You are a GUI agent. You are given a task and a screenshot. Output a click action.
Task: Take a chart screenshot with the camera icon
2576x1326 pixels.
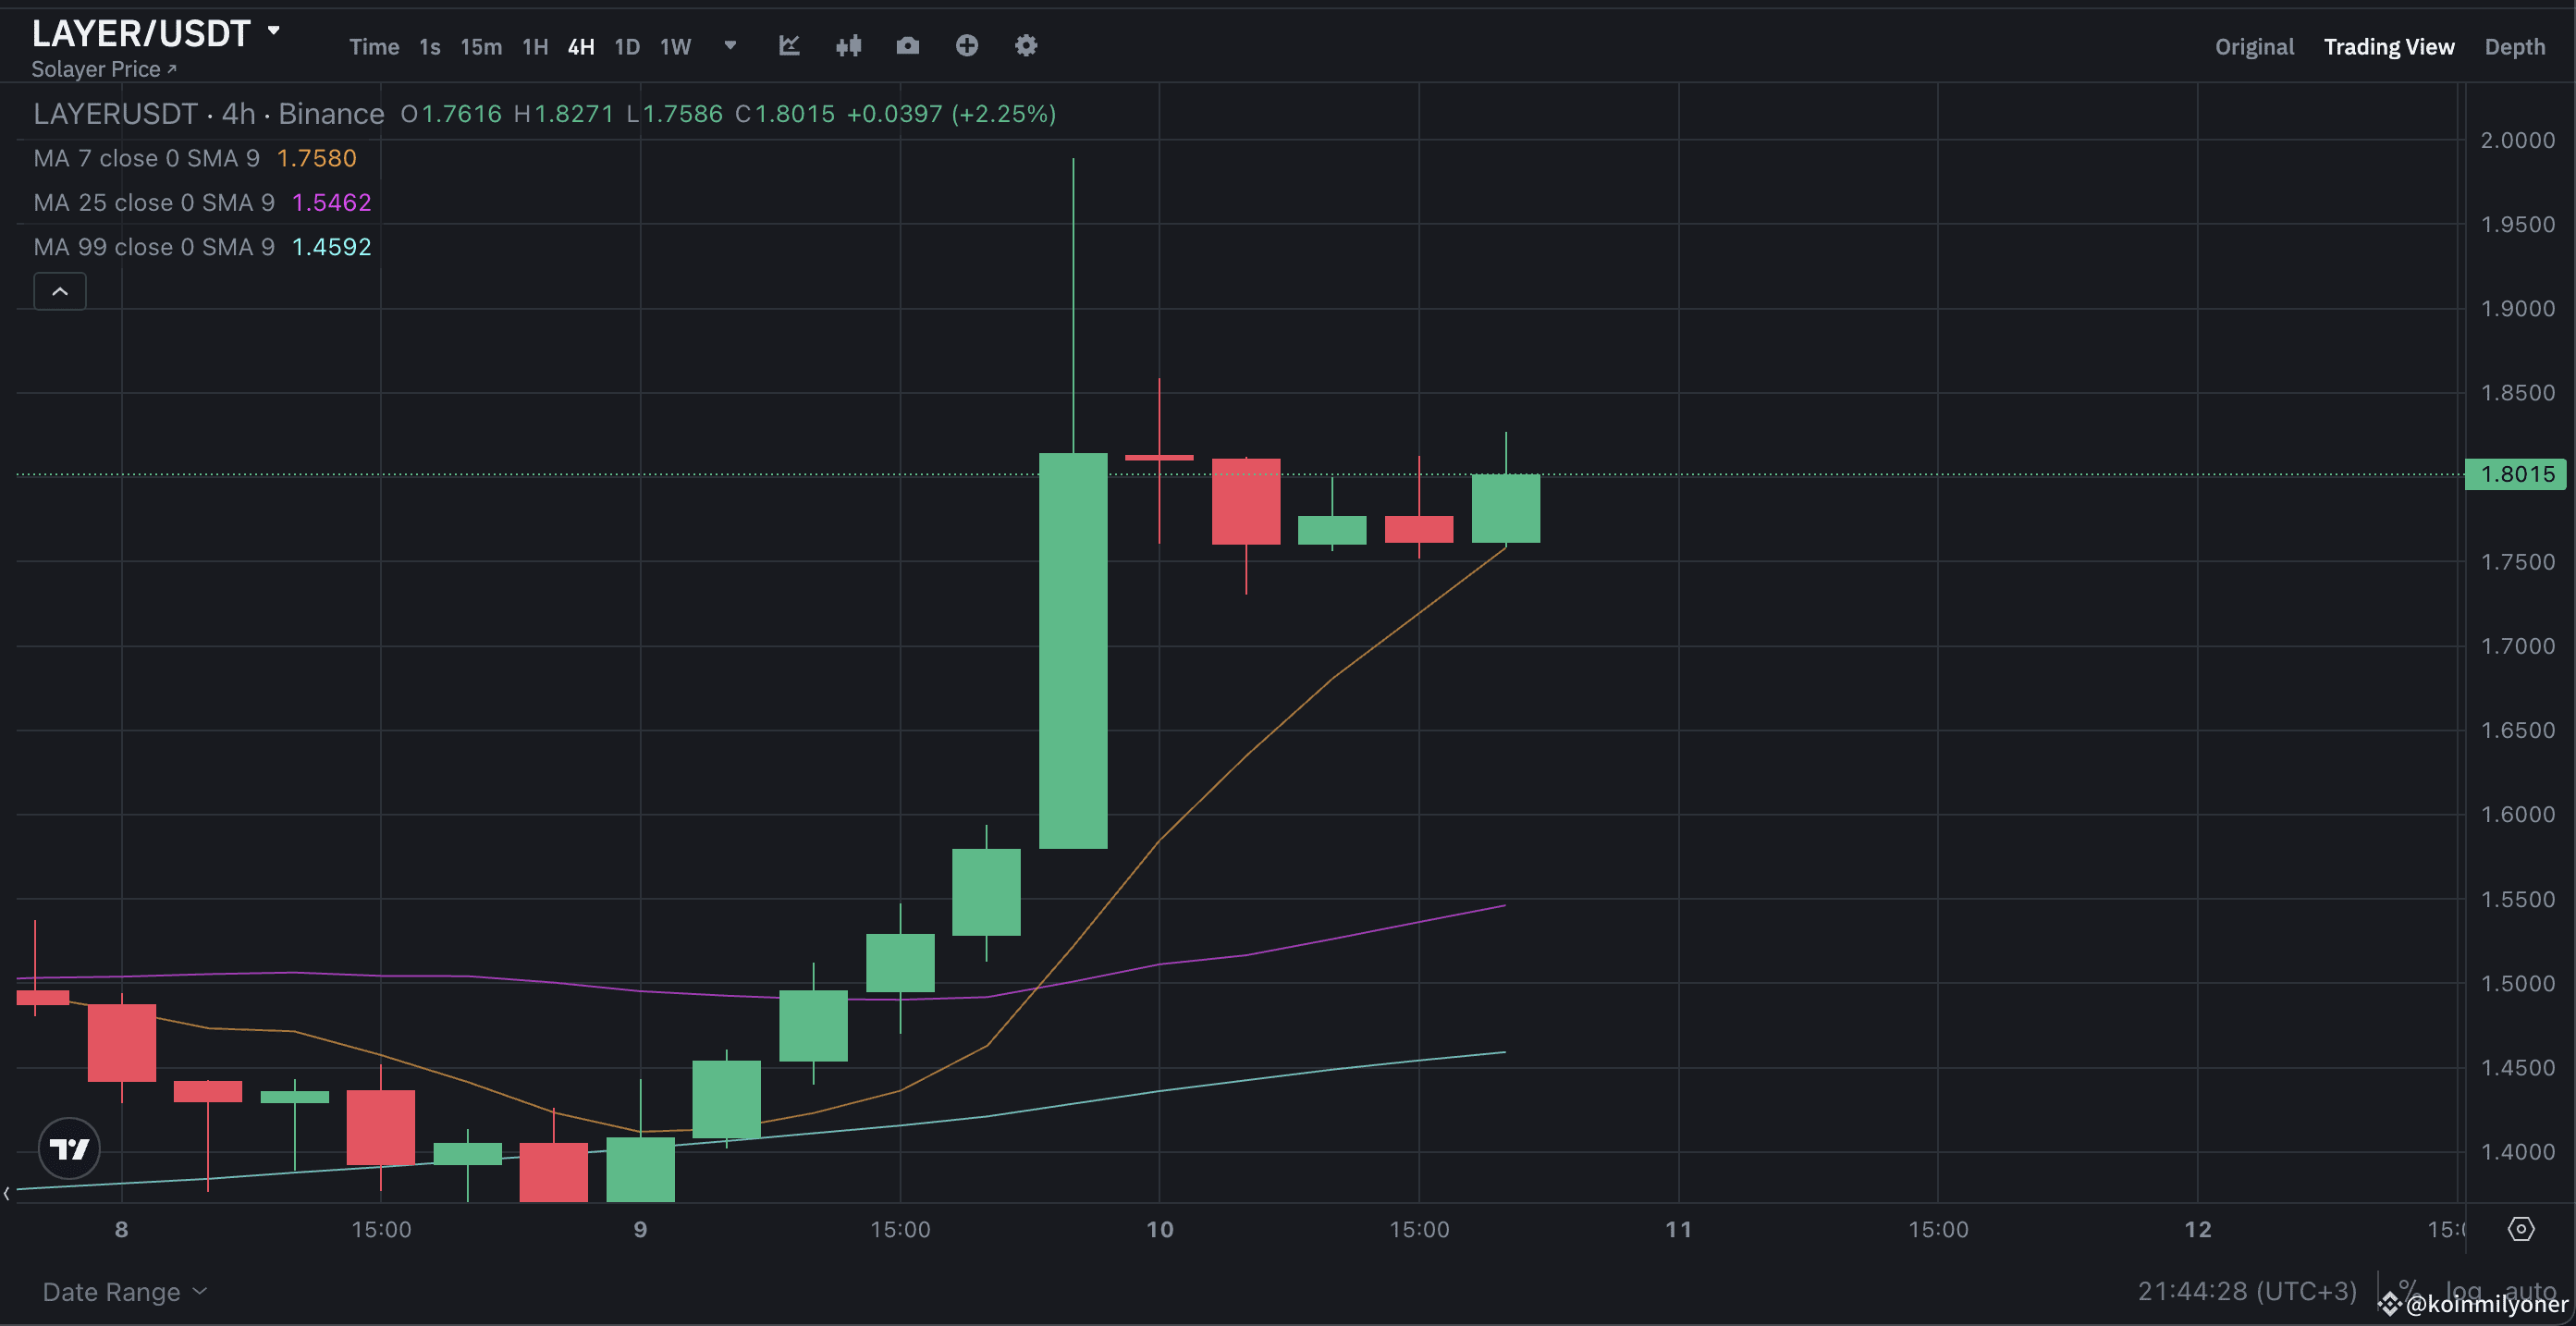pyautogui.click(x=907, y=46)
